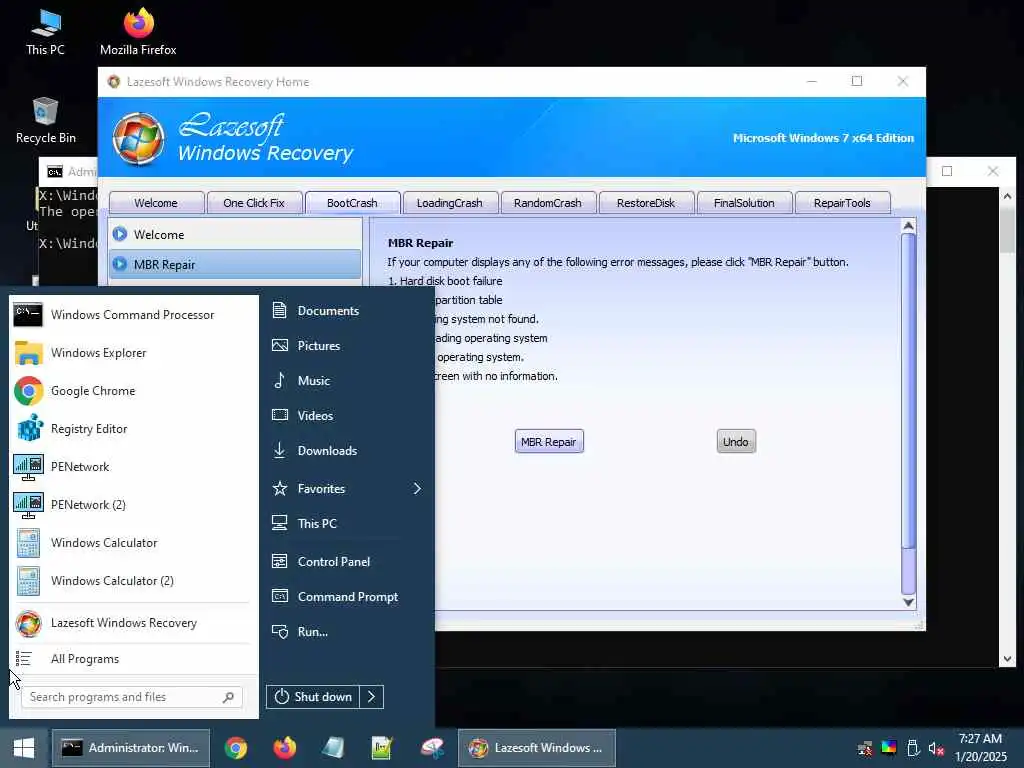1024x768 pixels.
Task: Launch PENetwork entry
Action: (133, 466)
